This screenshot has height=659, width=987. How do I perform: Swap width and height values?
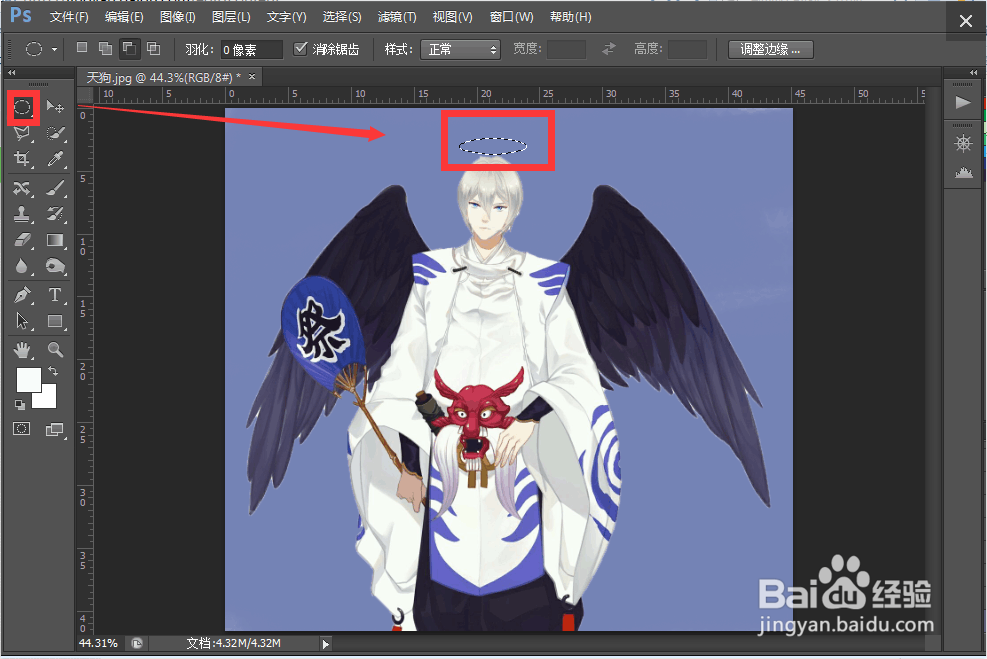point(608,49)
